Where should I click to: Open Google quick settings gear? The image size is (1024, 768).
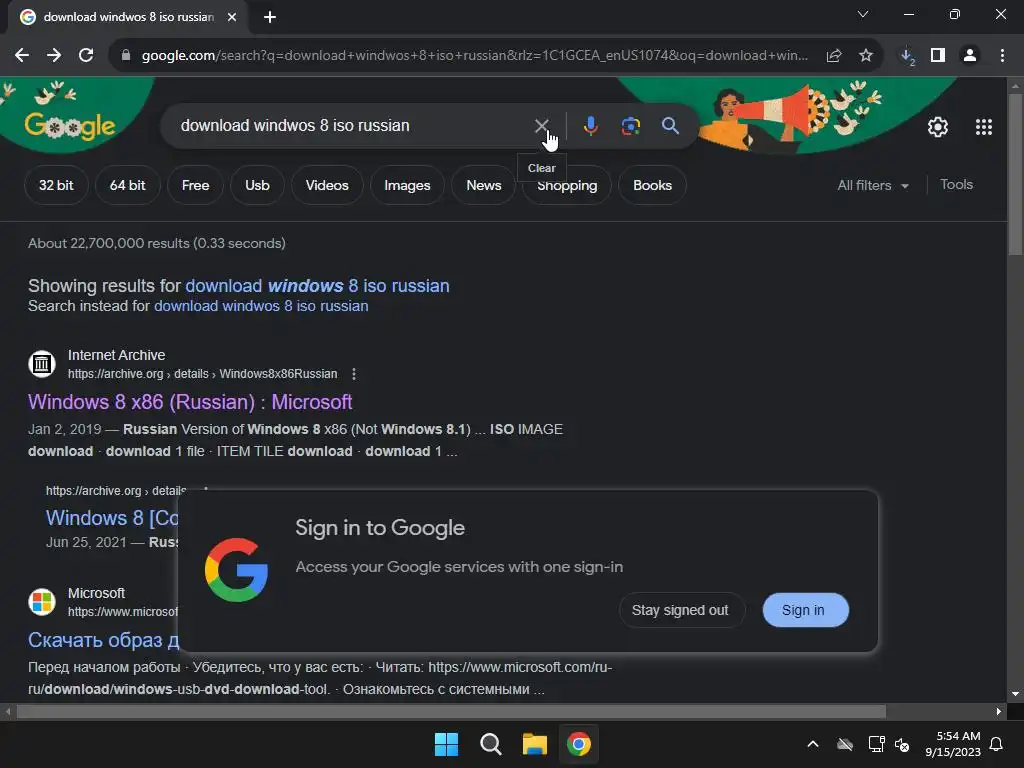coord(938,127)
